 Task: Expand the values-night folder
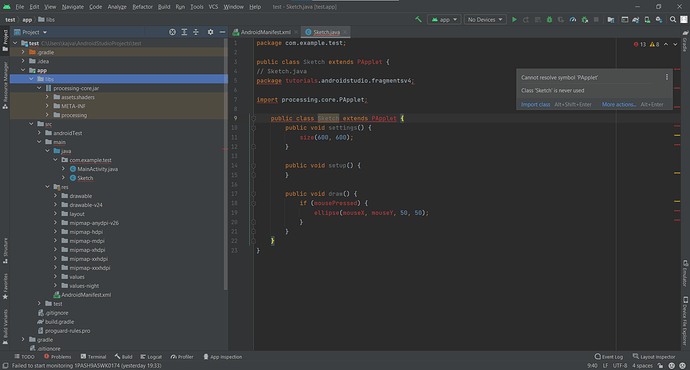coord(55,286)
